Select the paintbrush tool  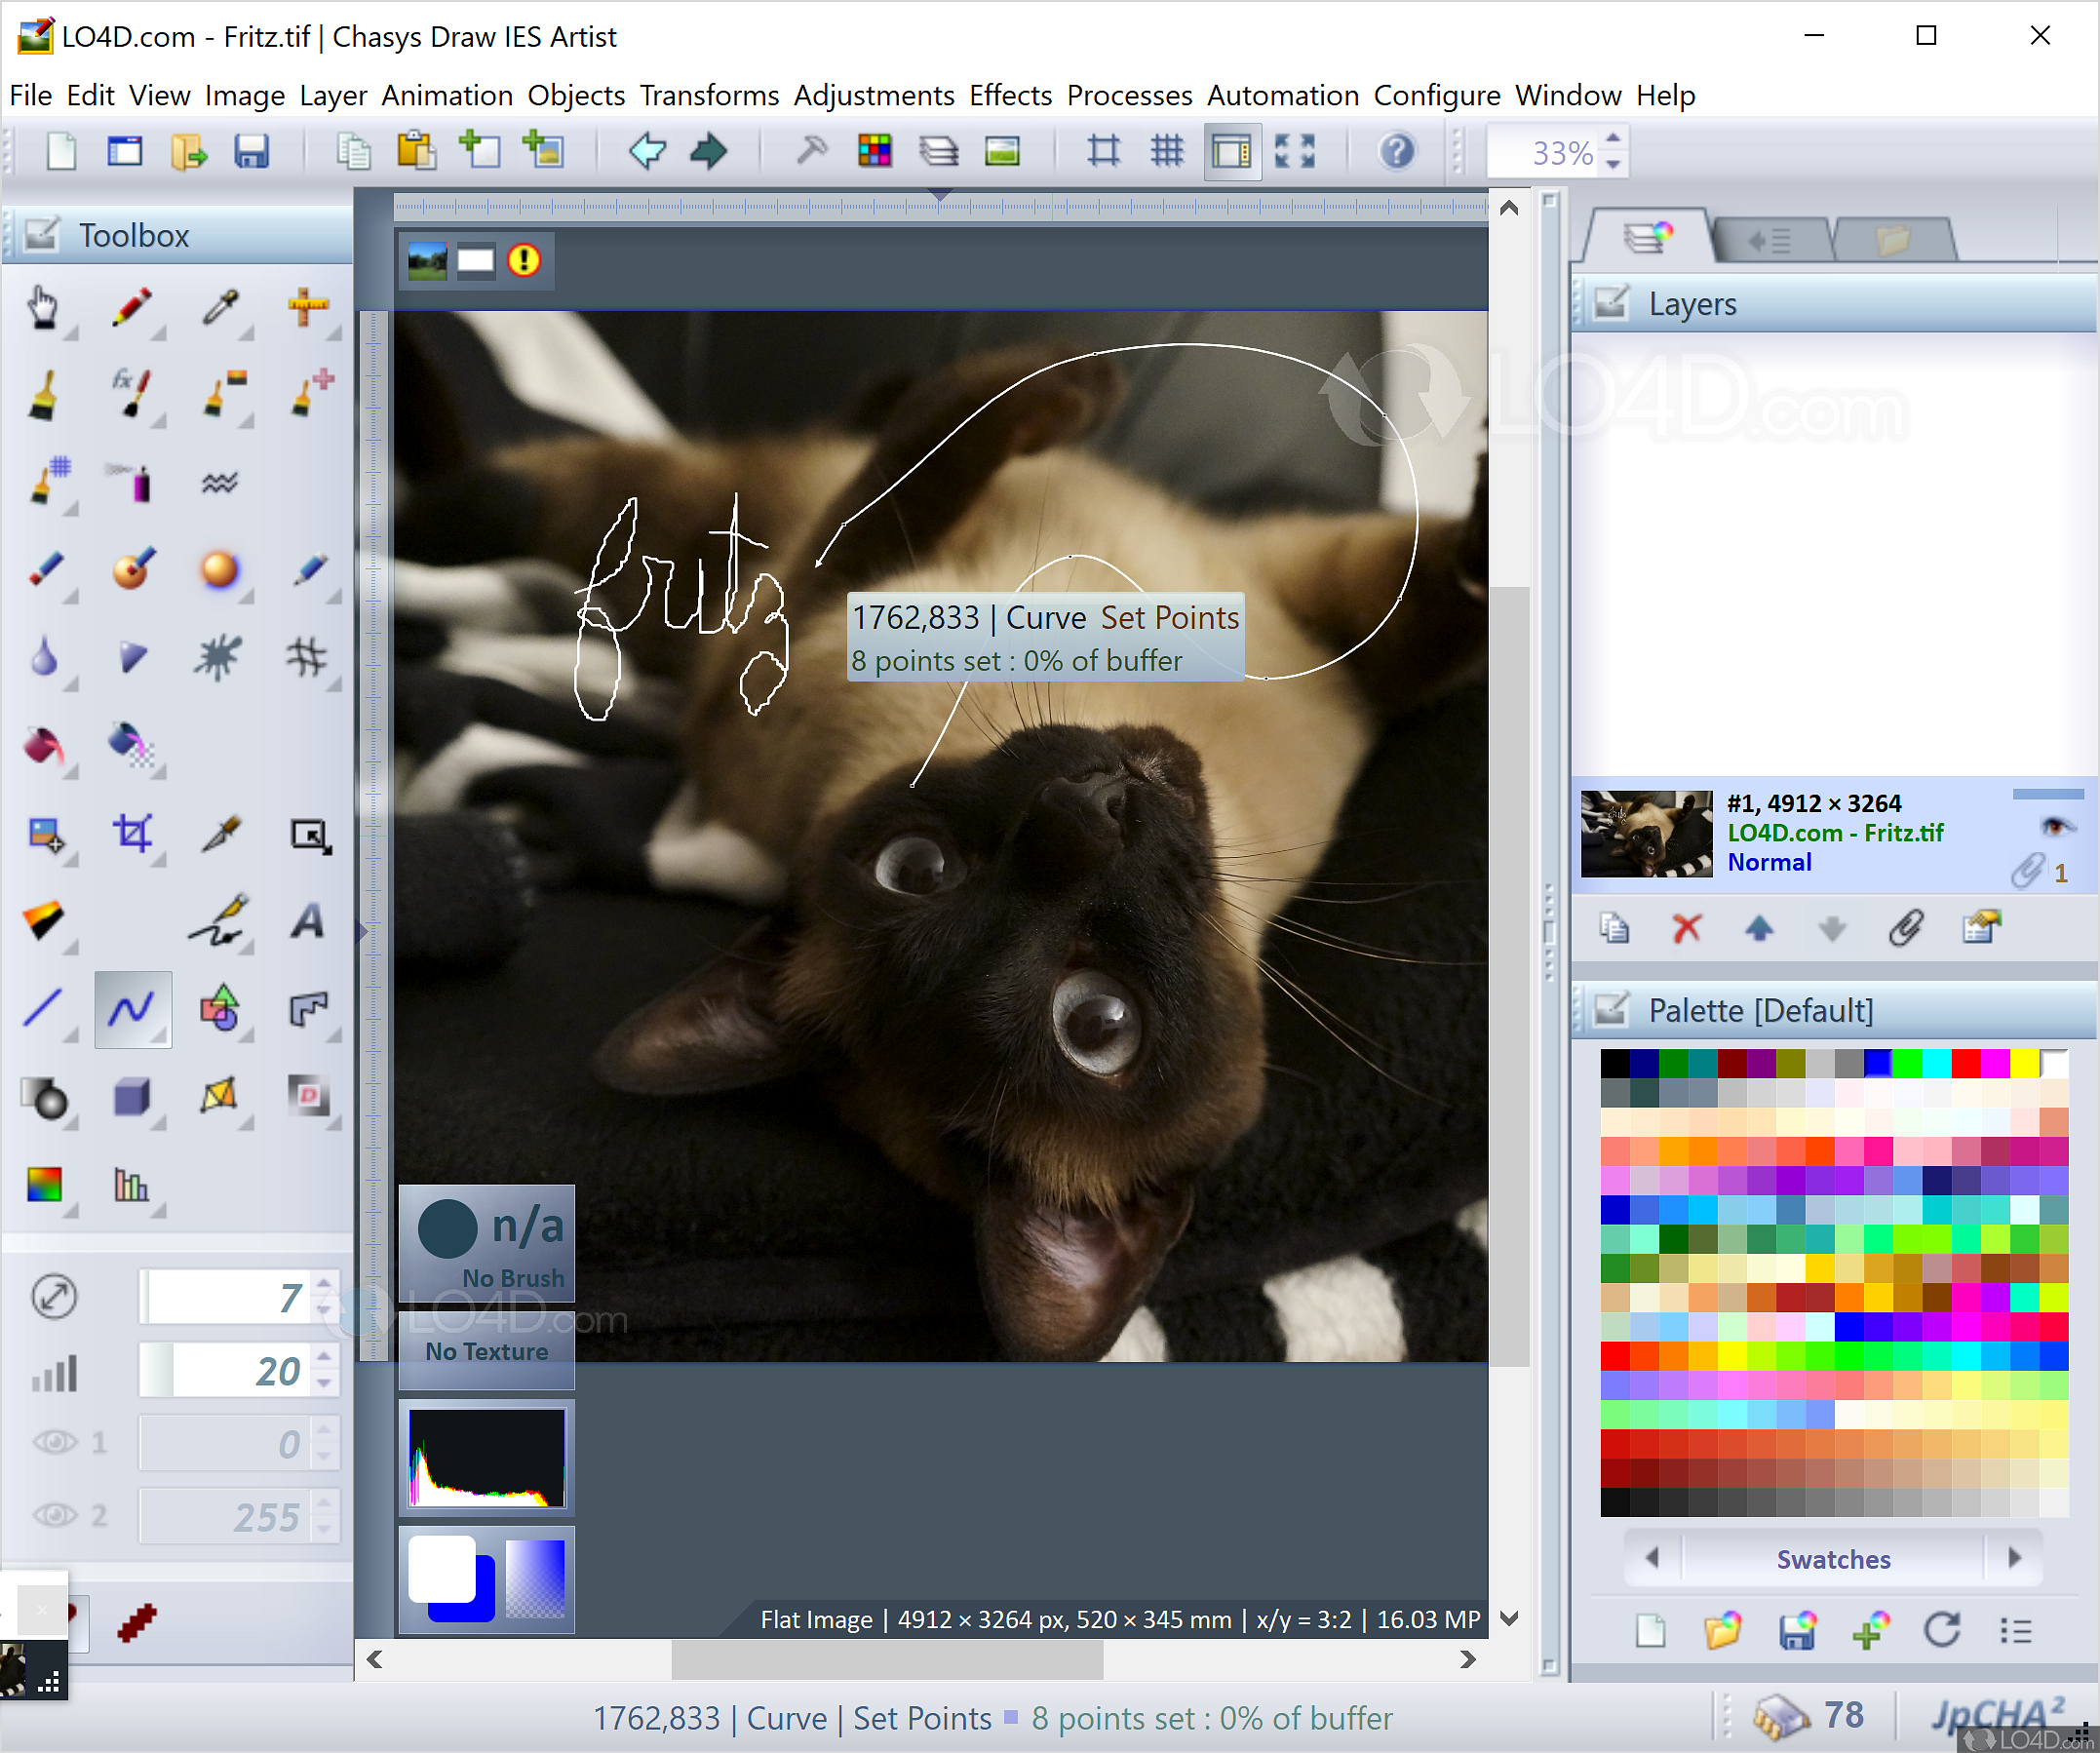(x=43, y=395)
